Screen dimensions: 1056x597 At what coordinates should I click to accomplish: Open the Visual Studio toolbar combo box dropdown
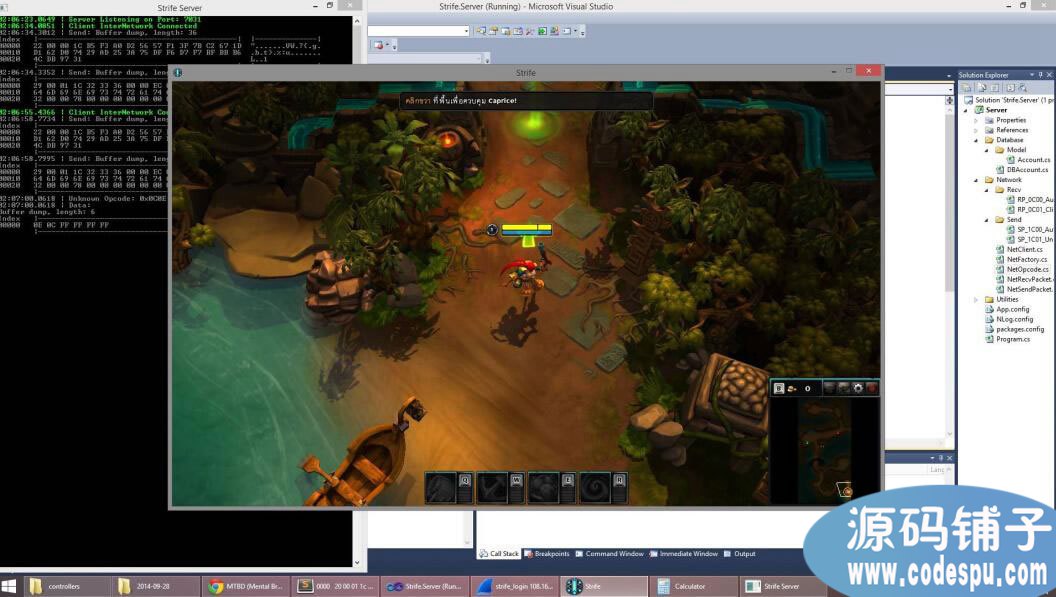click(x=466, y=31)
